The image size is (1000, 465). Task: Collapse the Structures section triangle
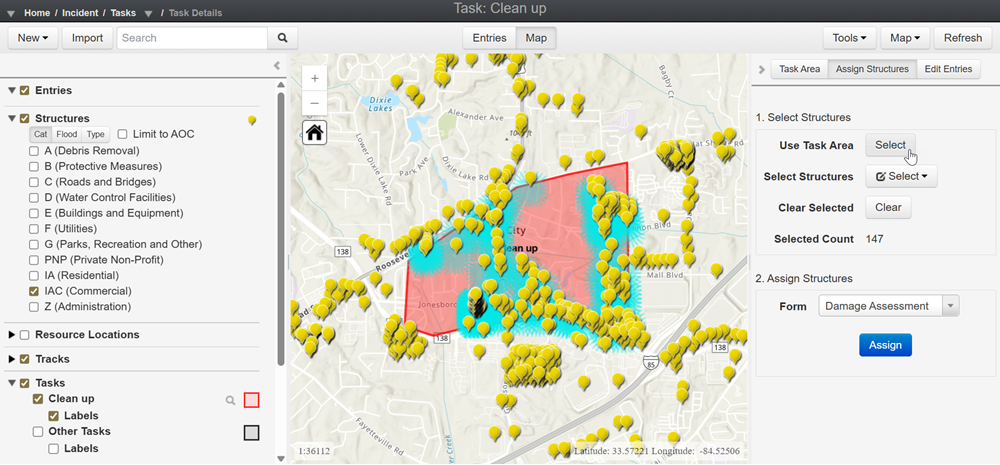point(11,119)
